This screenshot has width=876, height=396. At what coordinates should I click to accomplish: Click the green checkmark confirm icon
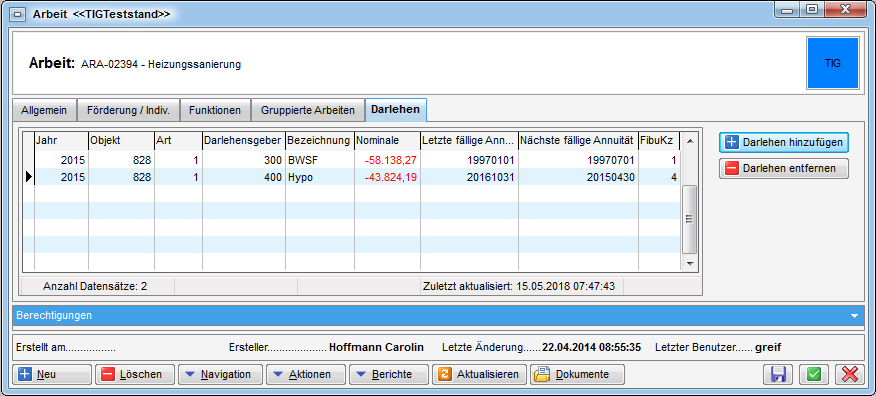[x=813, y=374]
